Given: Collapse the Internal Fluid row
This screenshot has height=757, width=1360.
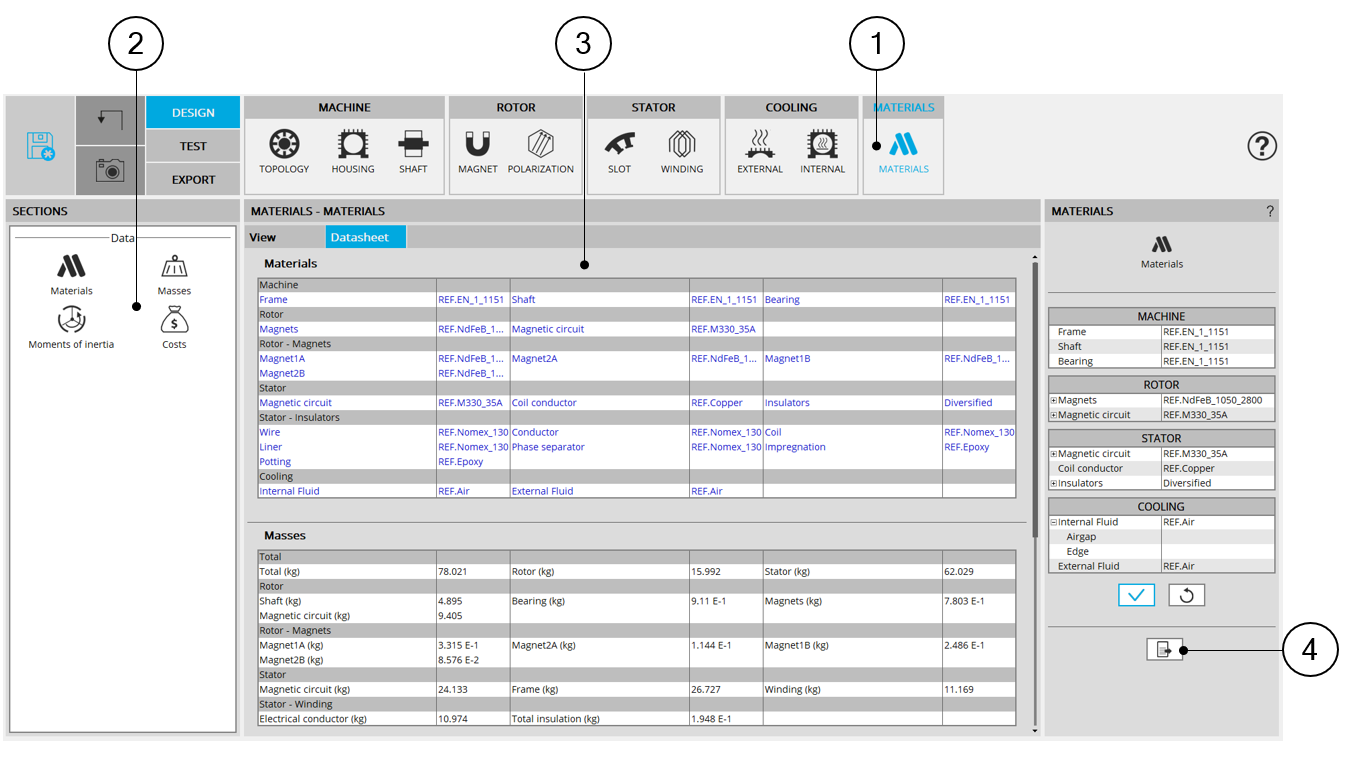Looking at the screenshot, I should point(1054,522).
